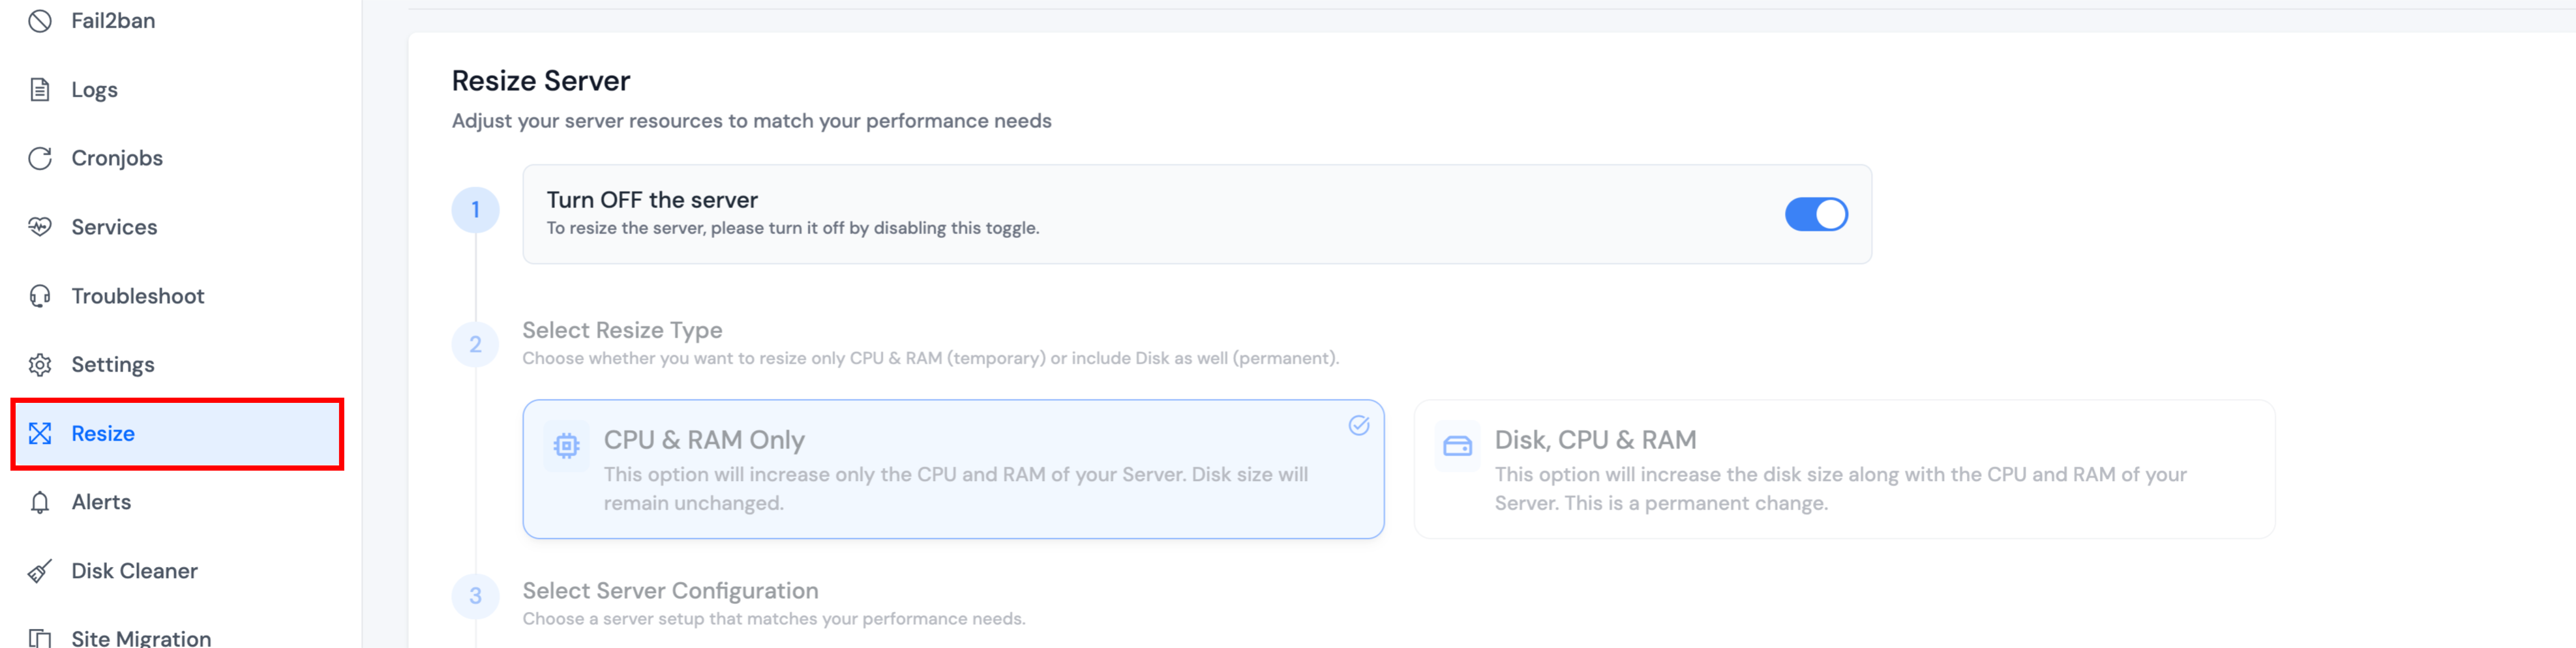Choose the Disk, CPU & RAM option
The image size is (2576, 648).
coord(1844,469)
